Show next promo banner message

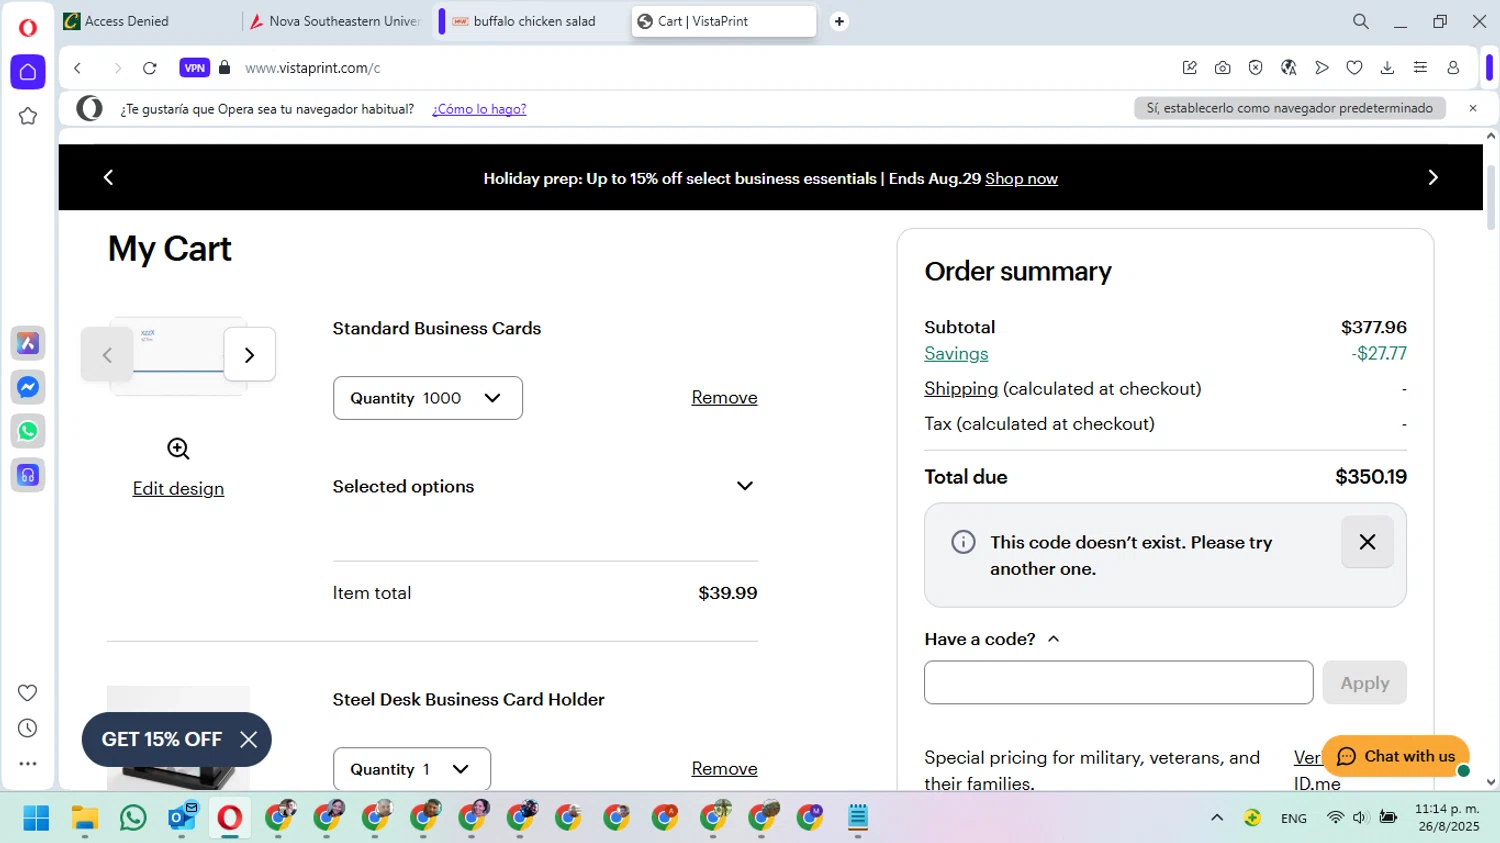click(1433, 177)
